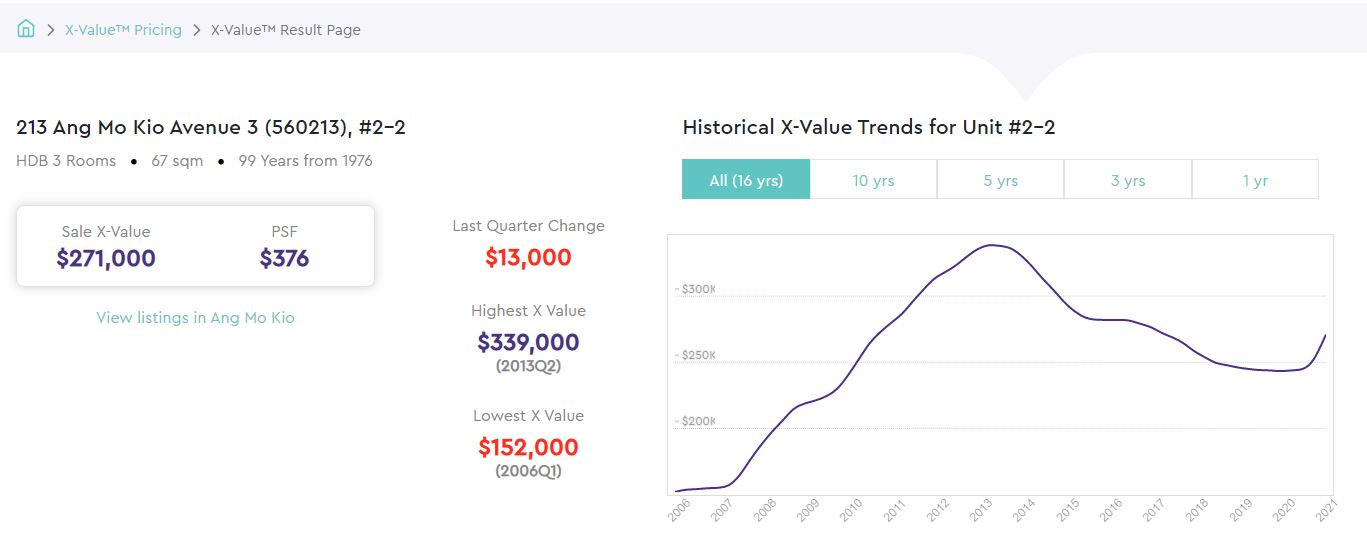Click the Last Quarter Change $13,000 amount
Viewport: 1367px width, 539px height.
pos(528,257)
